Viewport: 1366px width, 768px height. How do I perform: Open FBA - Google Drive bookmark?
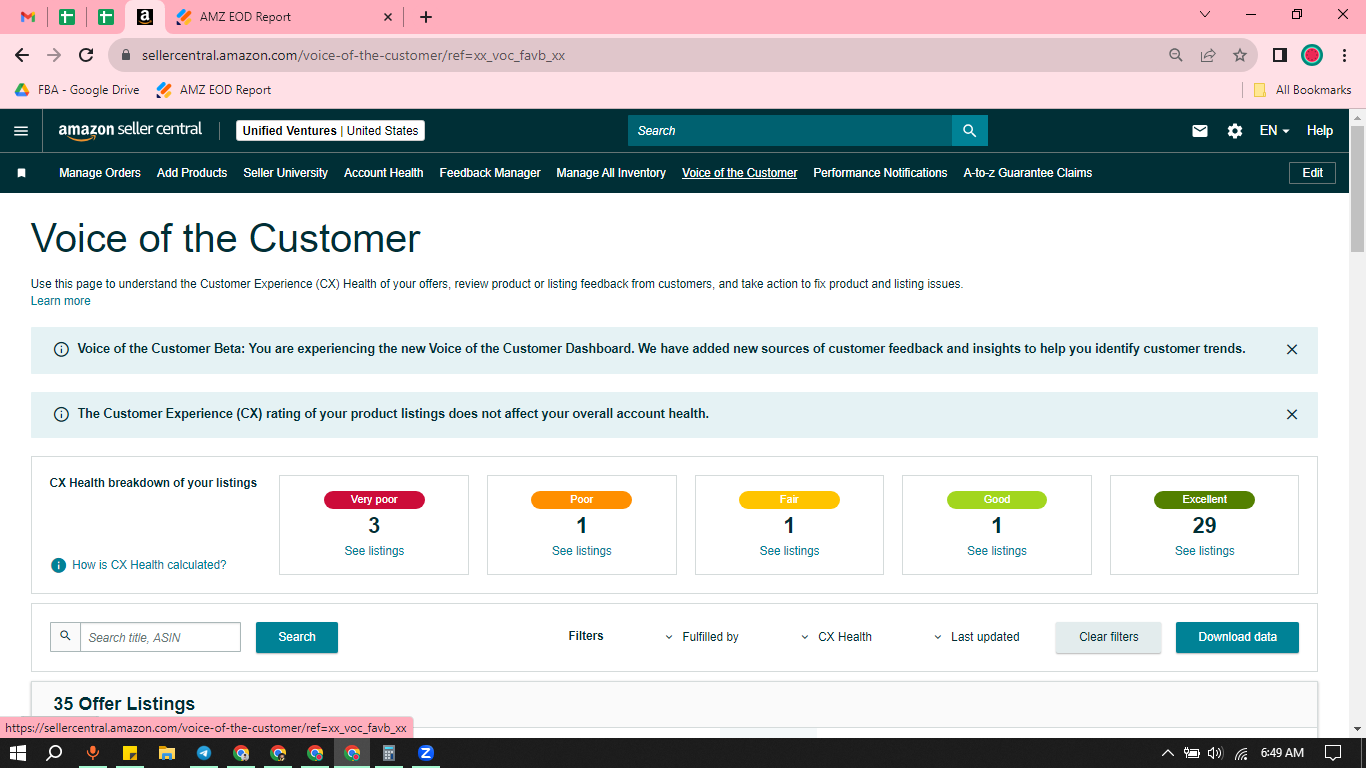click(77, 90)
